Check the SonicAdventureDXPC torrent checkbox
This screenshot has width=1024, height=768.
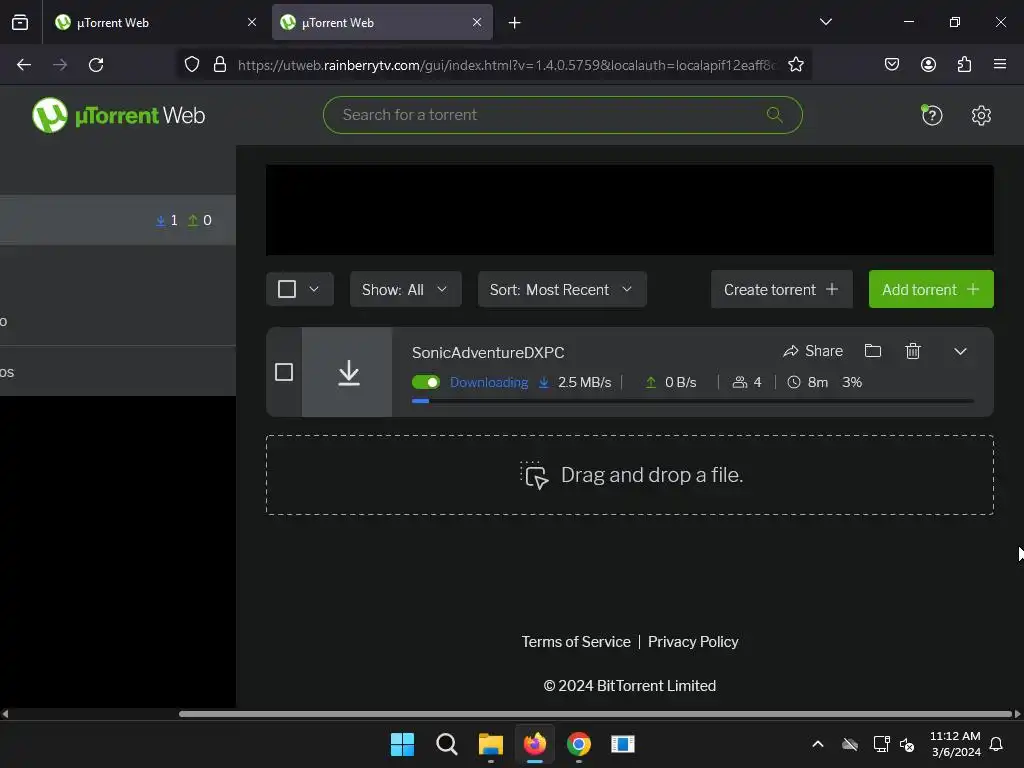[283, 372]
